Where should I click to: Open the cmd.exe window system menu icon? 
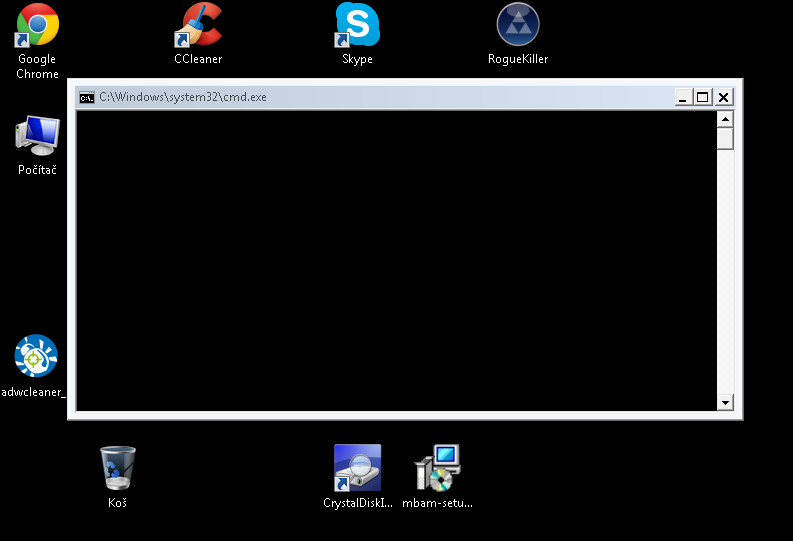coord(86,97)
